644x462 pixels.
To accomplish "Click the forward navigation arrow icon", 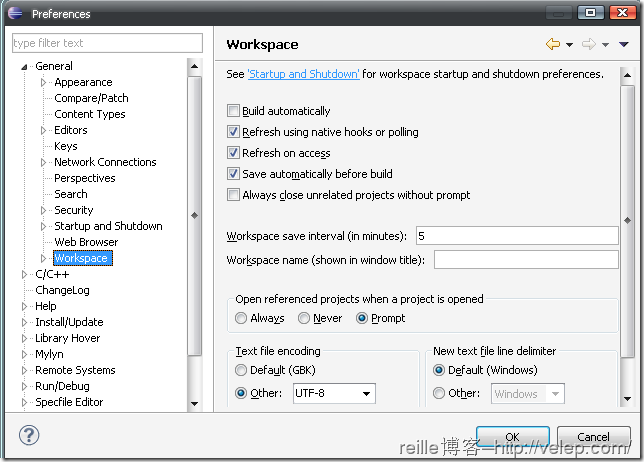I will pyautogui.click(x=588, y=44).
